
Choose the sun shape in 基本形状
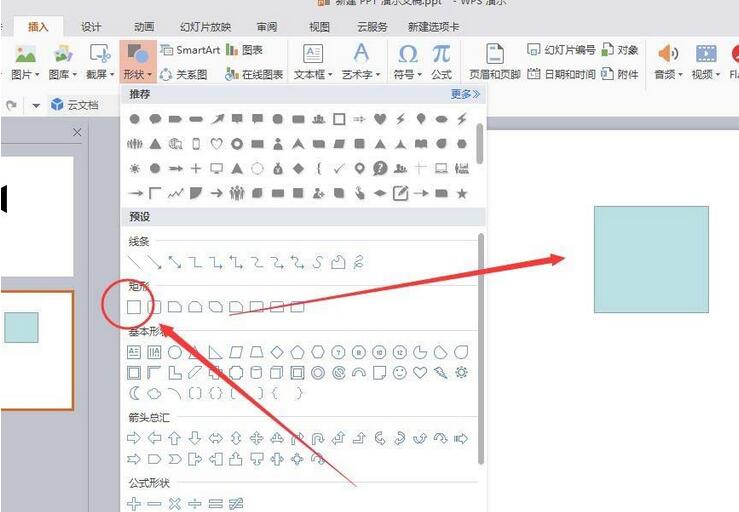click(461, 373)
